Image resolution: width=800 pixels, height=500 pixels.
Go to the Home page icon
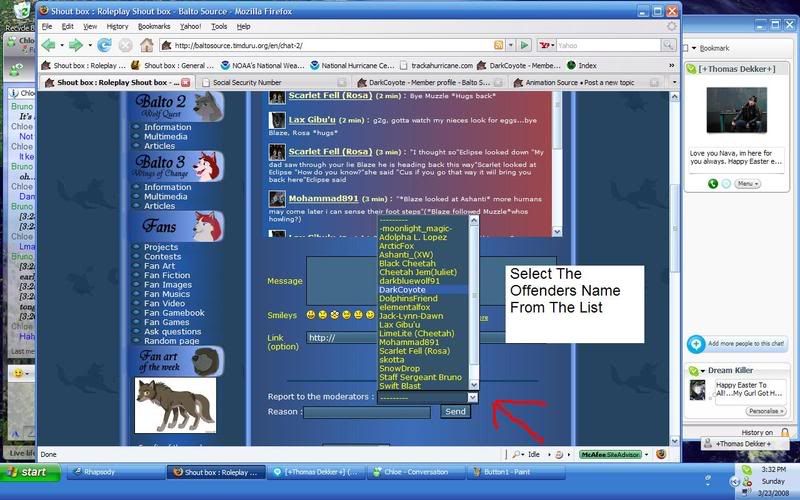[146, 45]
